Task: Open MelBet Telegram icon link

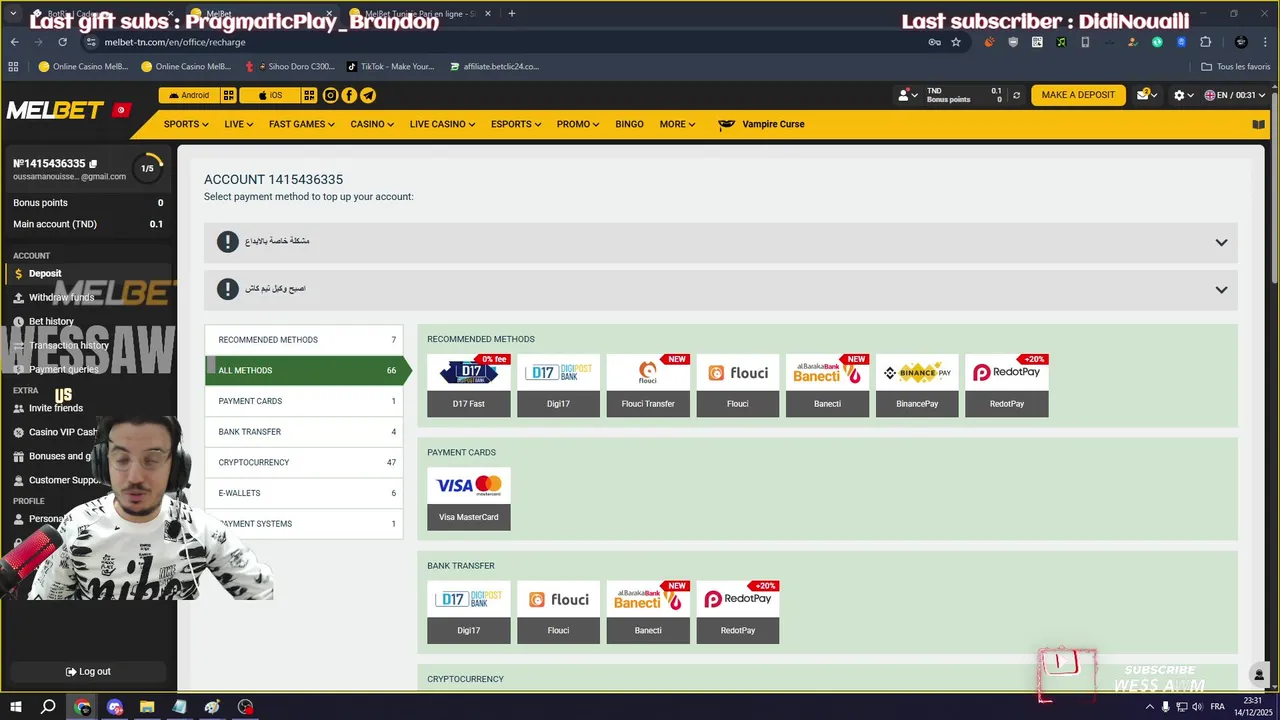Action: [x=368, y=95]
